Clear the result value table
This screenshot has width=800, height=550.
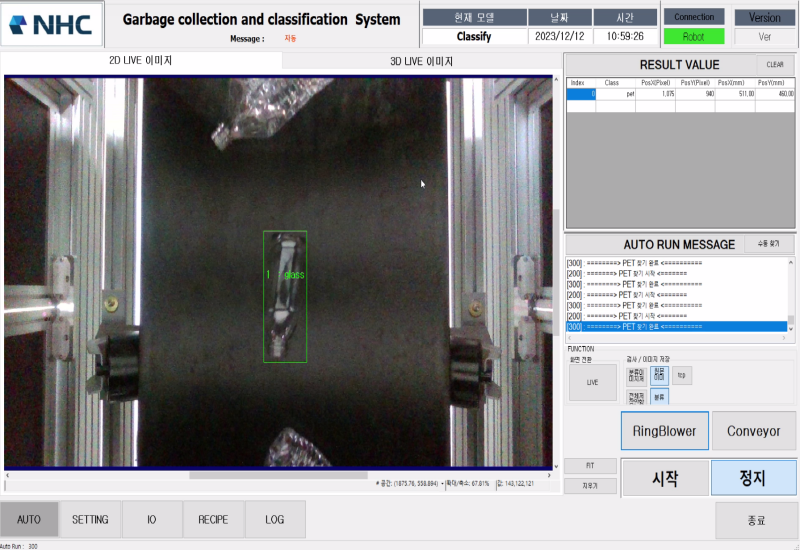[x=775, y=64]
